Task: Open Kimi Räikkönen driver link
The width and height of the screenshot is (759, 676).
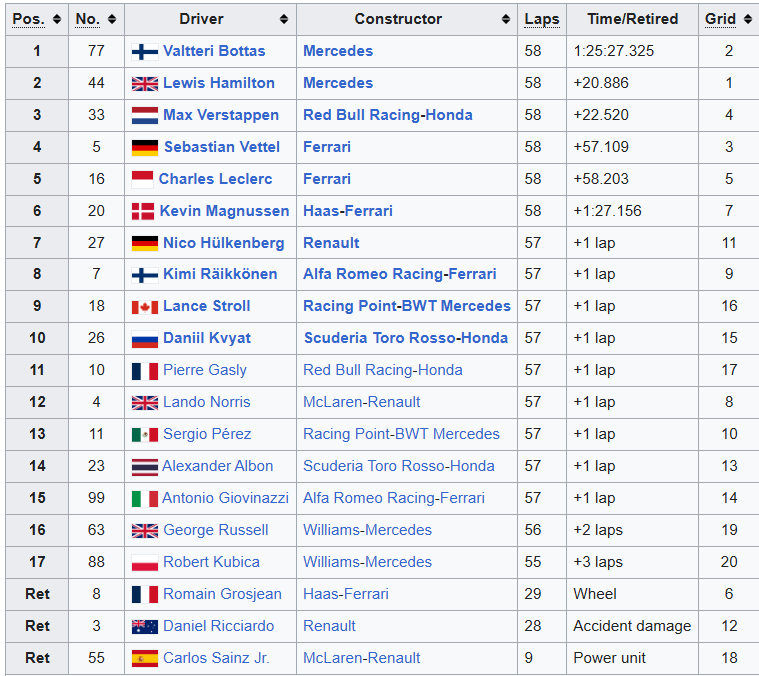Action: pyautogui.click(x=220, y=274)
